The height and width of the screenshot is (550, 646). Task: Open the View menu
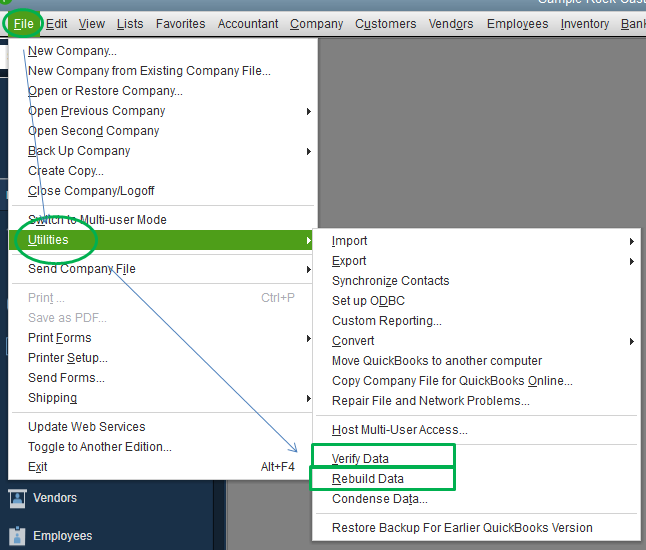point(92,24)
